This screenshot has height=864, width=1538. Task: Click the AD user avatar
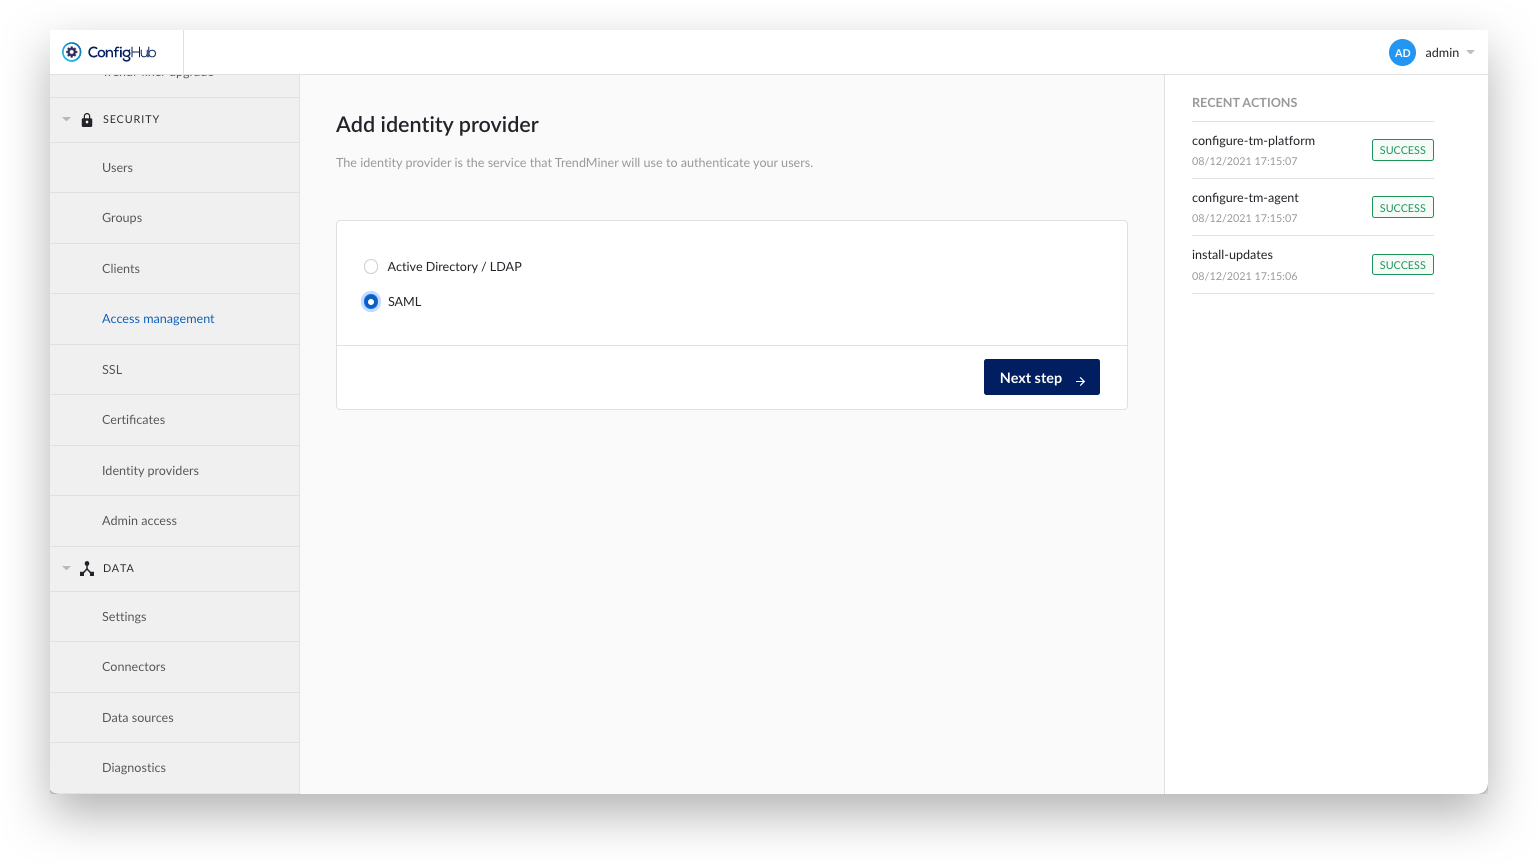1402,53
